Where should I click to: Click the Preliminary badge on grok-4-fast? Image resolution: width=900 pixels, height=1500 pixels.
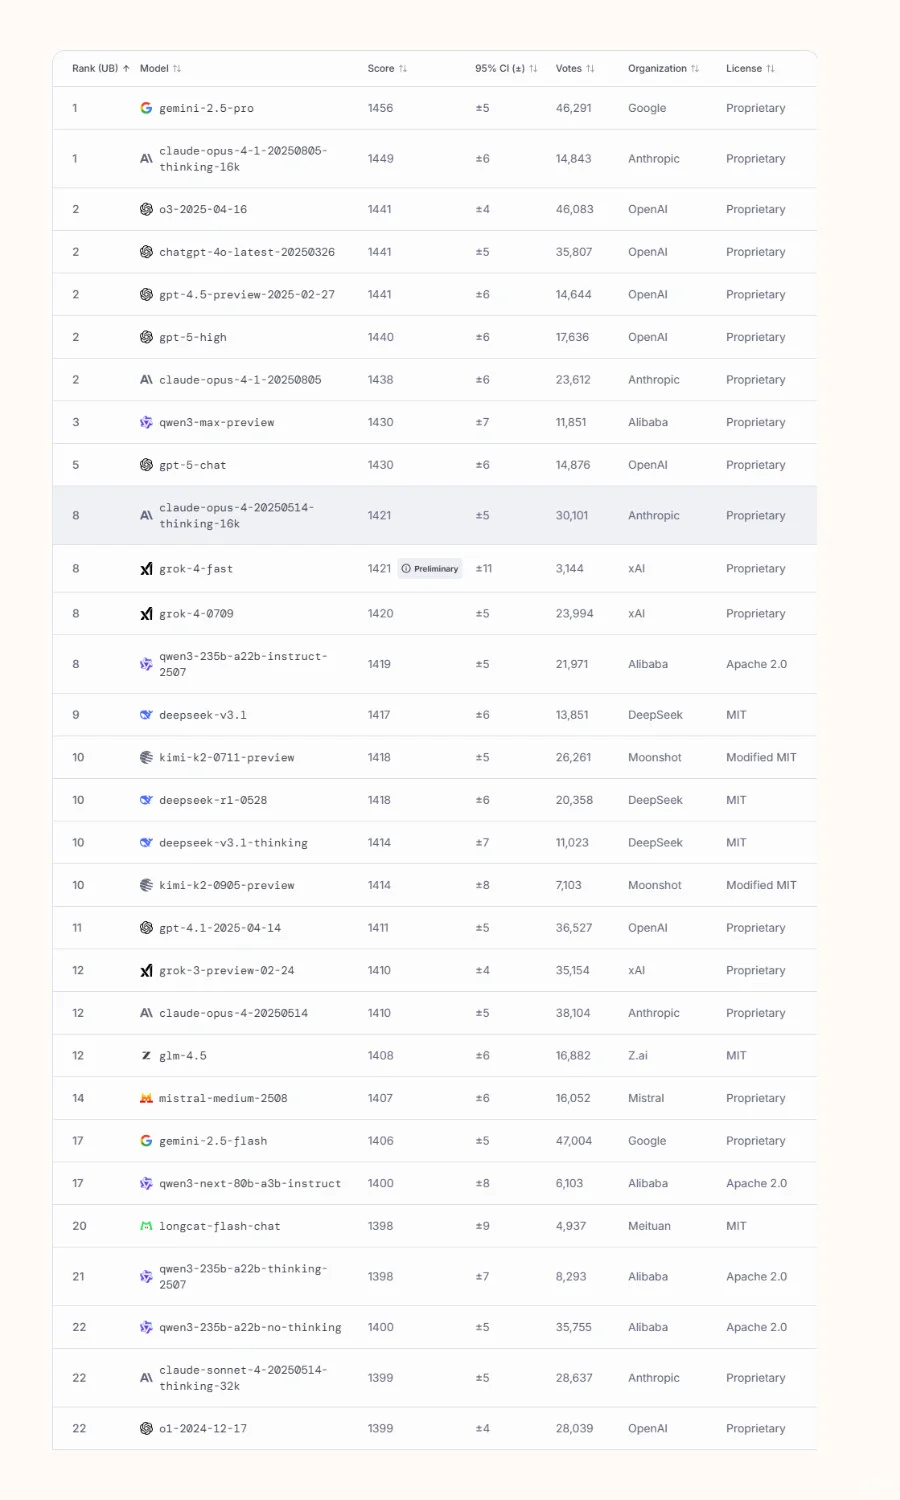point(431,569)
